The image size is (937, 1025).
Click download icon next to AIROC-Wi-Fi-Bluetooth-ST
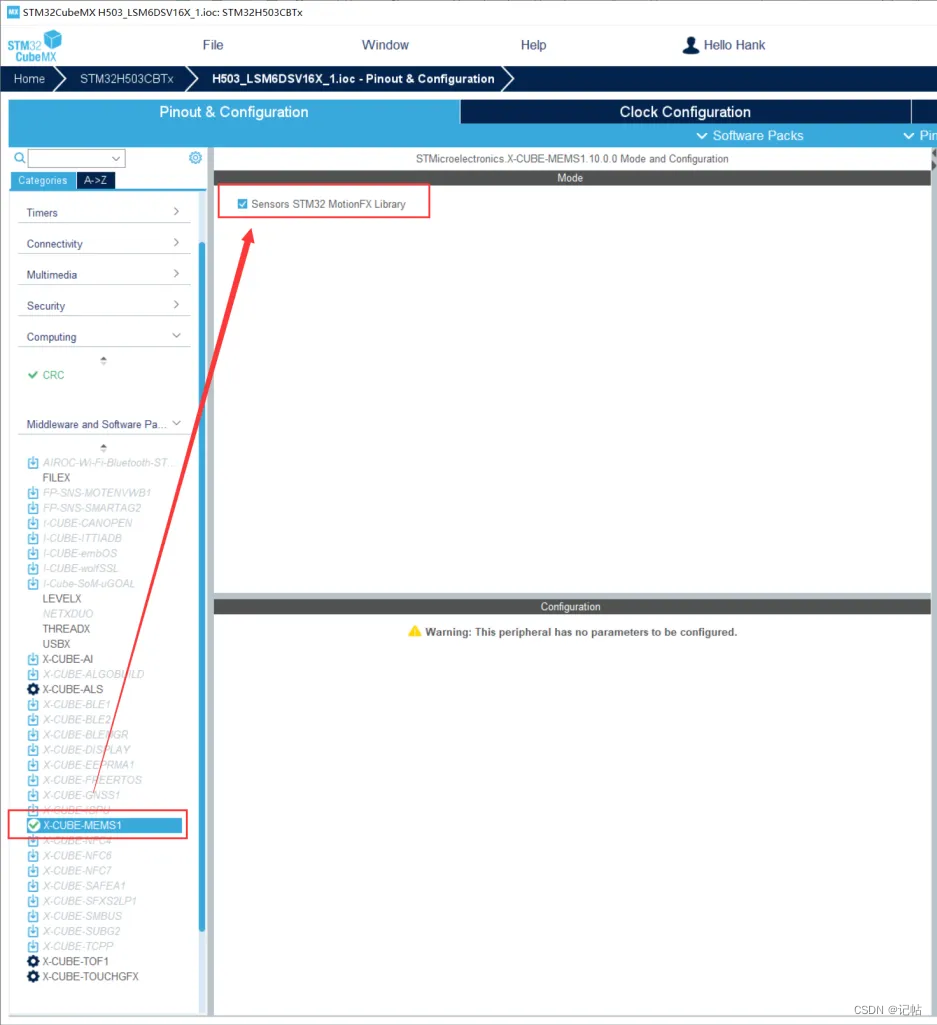coord(33,463)
